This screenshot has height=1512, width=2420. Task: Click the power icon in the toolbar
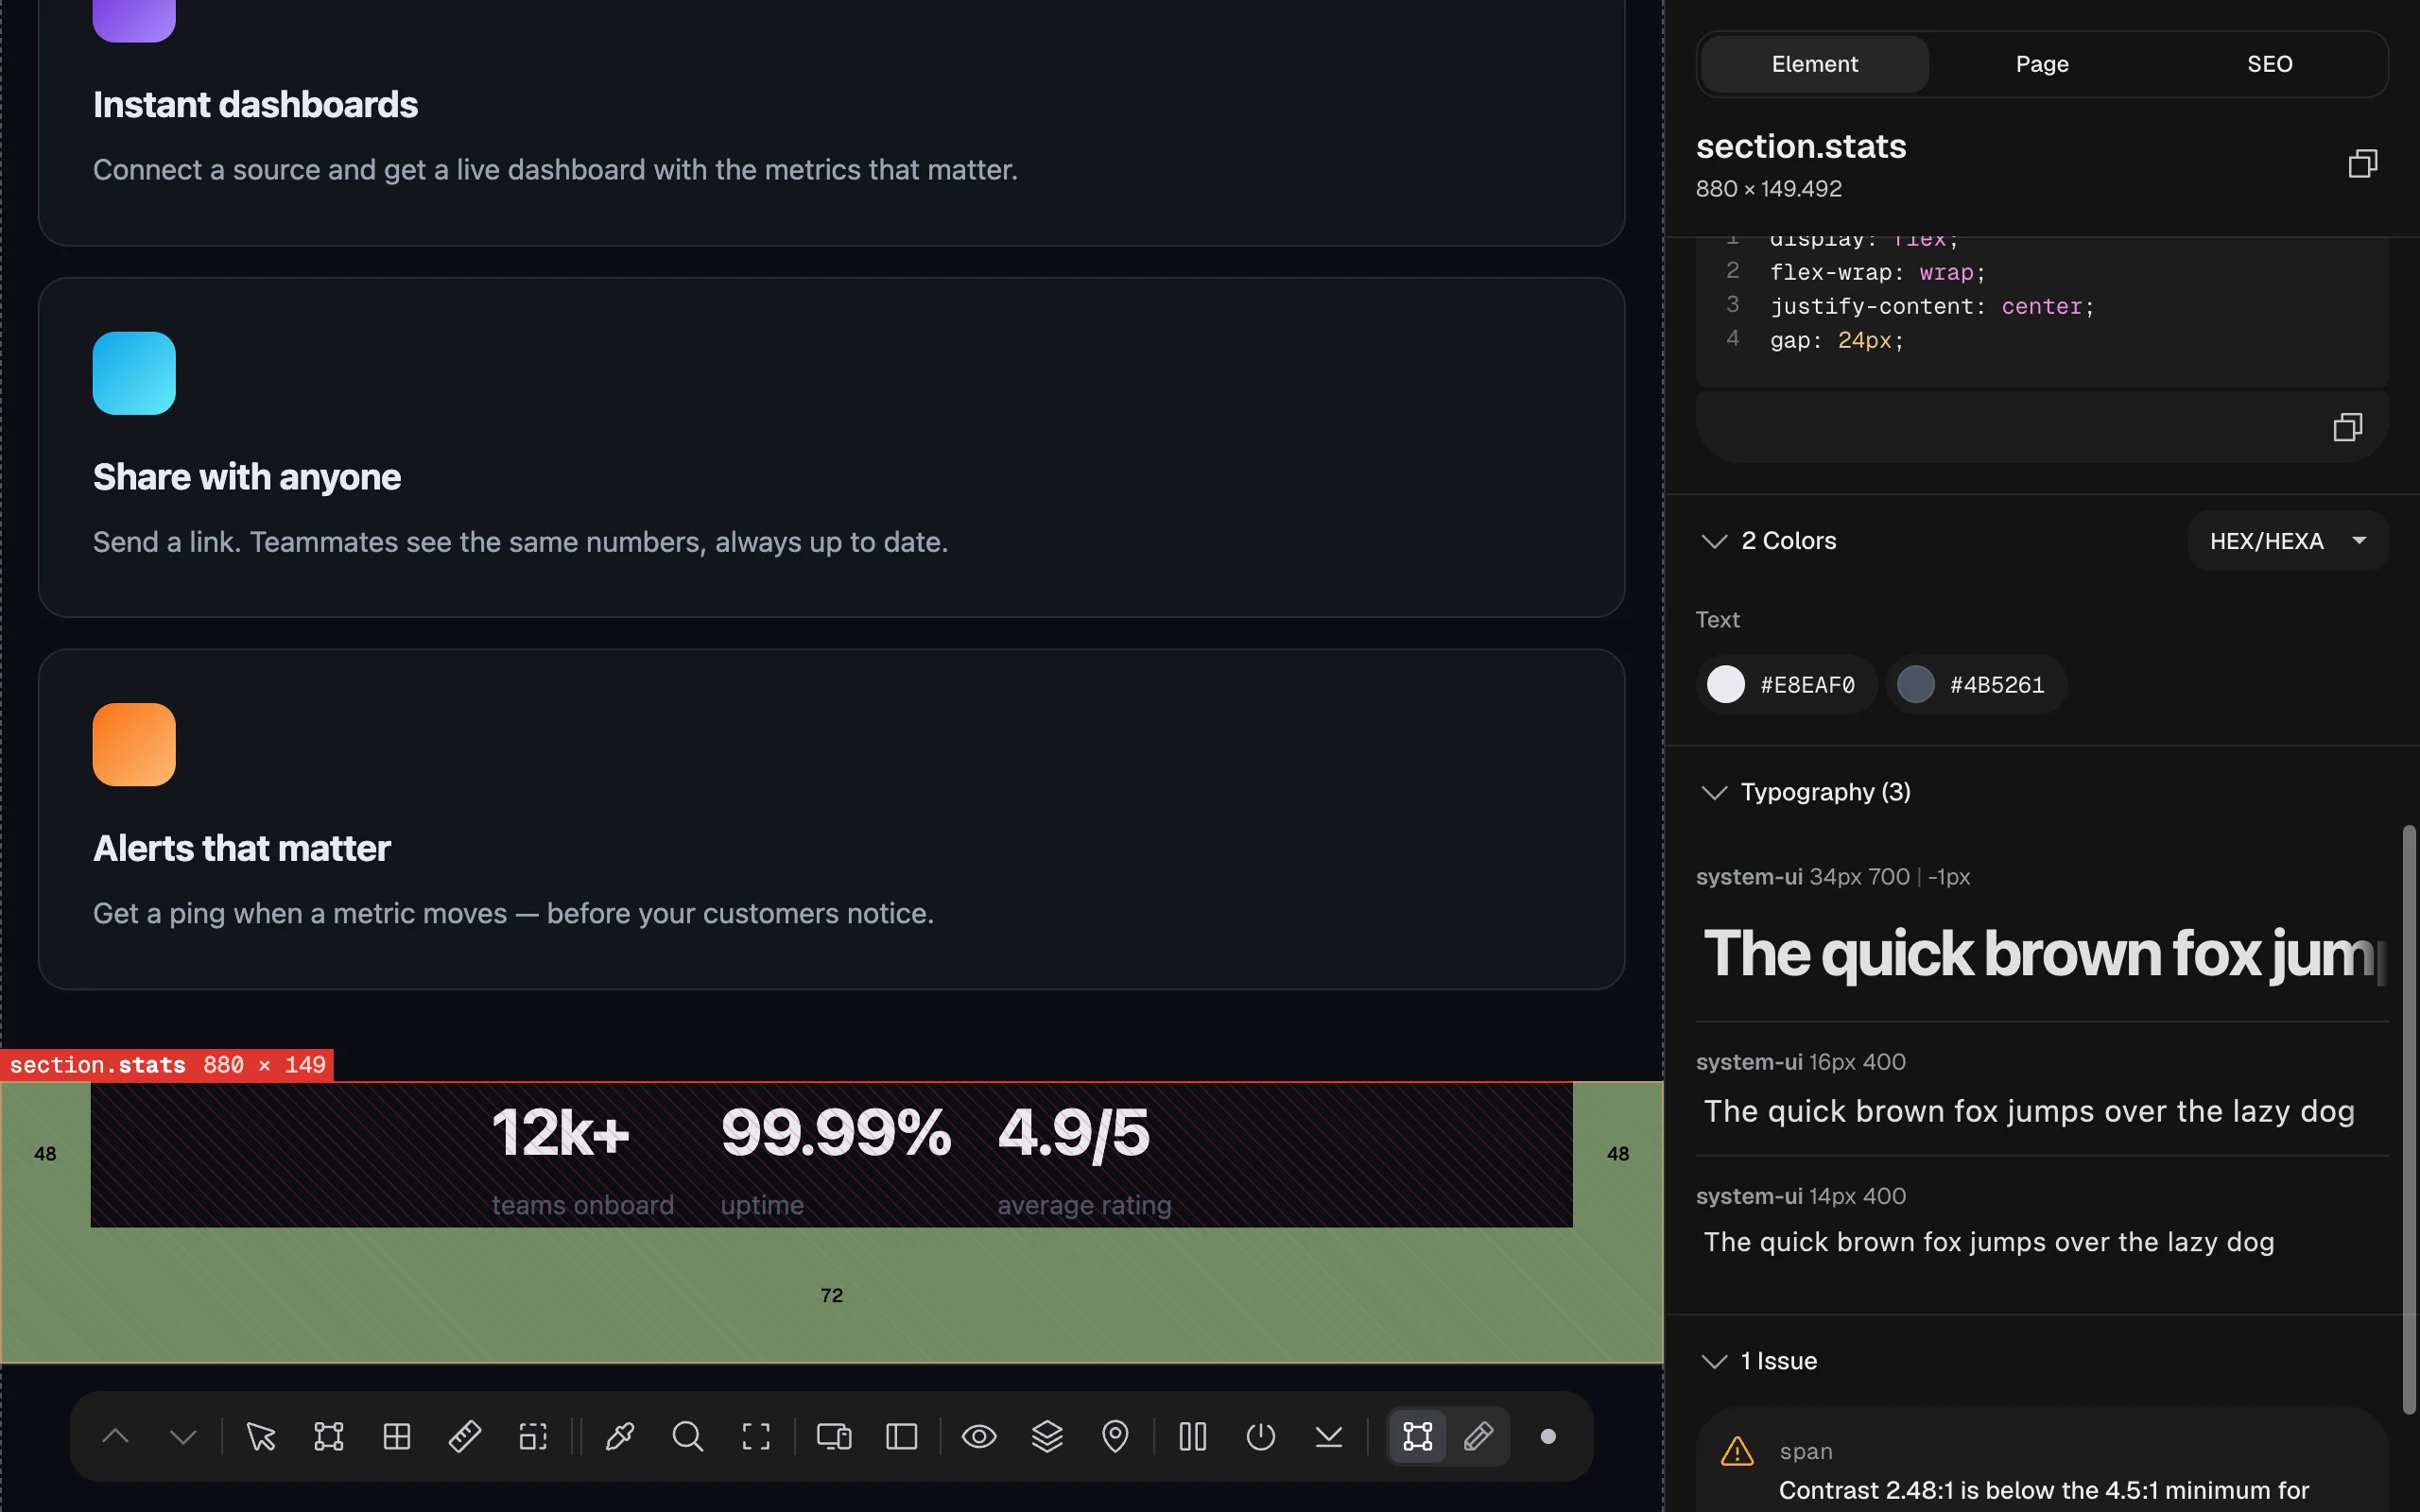[1261, 1437]
